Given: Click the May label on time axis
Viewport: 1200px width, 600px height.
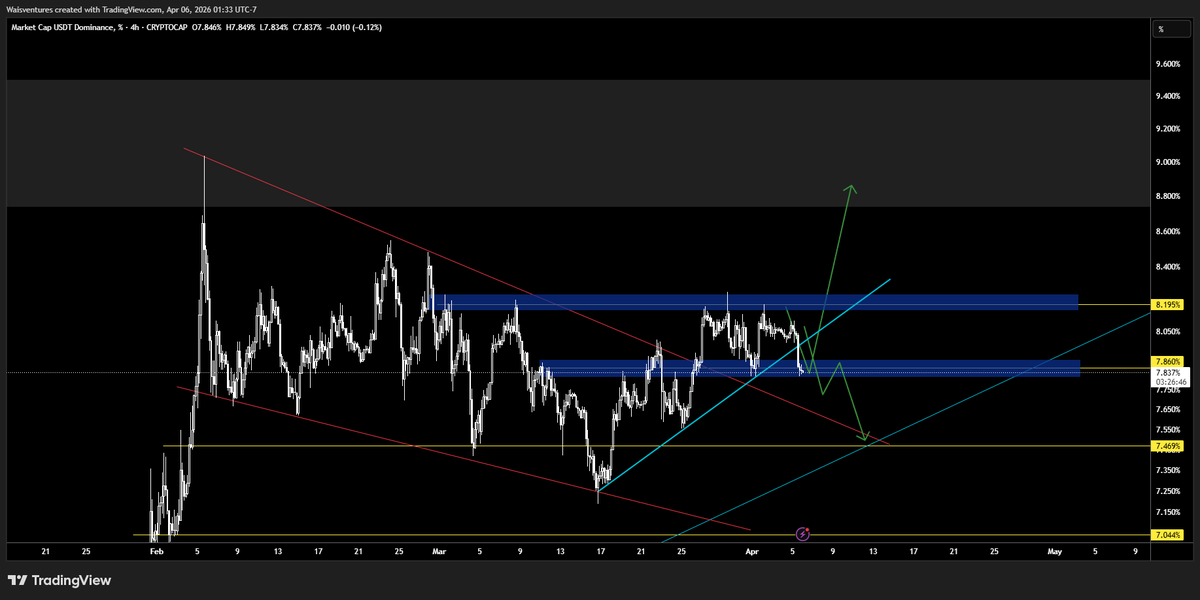Looking at the screenshot, I should coord(1054,551).
